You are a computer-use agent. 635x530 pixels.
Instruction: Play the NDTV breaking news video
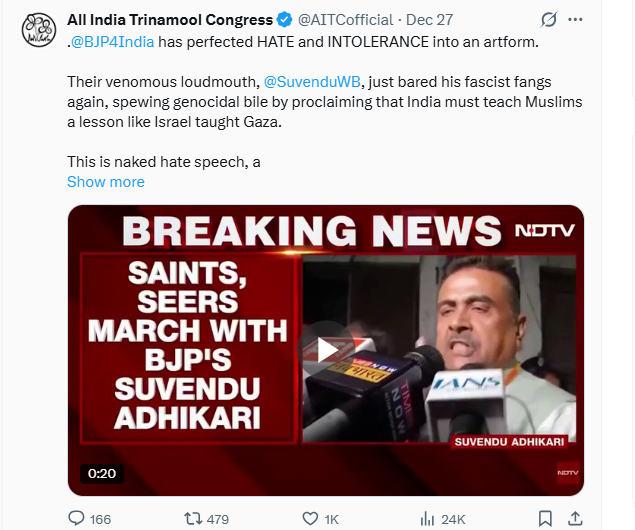327,349
